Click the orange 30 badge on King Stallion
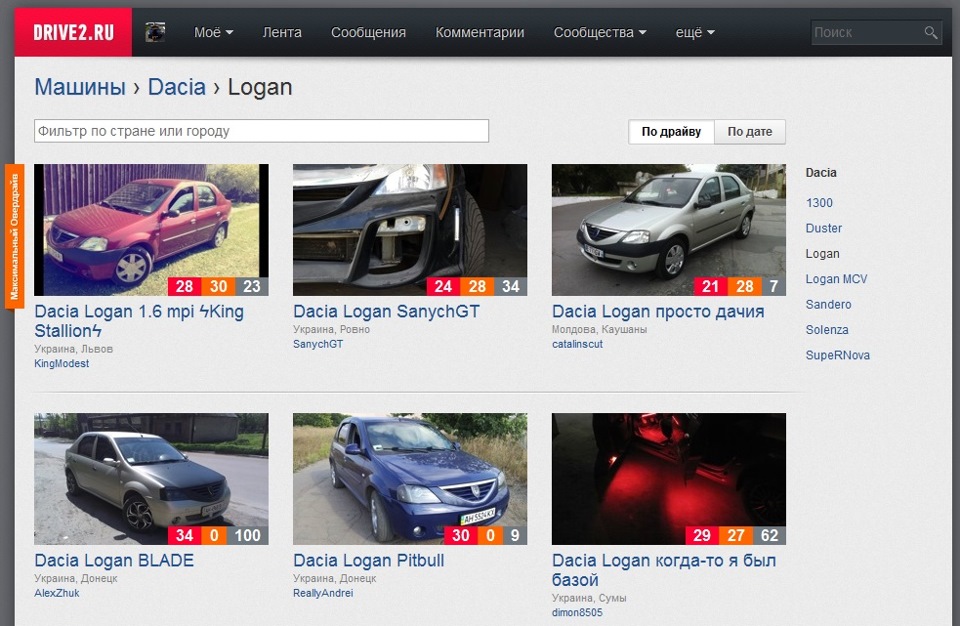Viewport: 960px width, 626px height. click(x=219, y=287)
